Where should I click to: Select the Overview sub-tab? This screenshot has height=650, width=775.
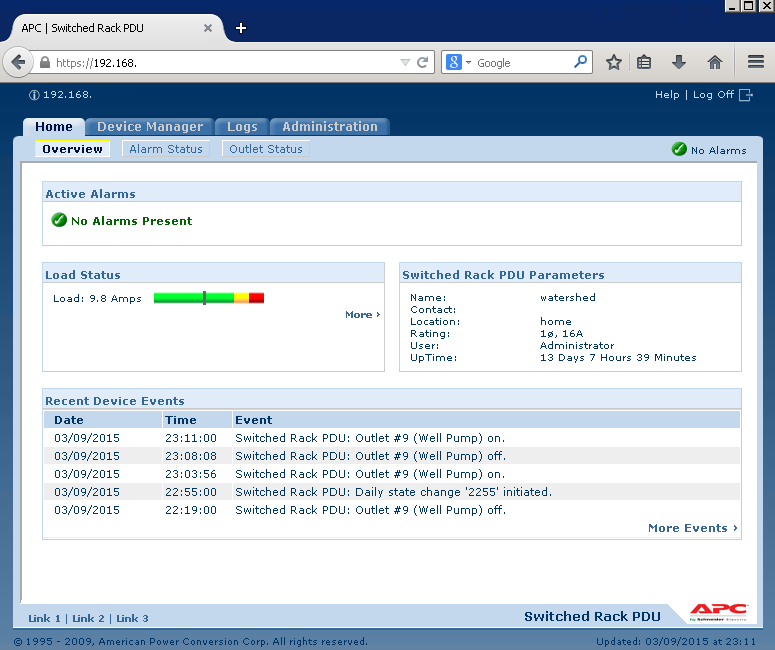pos(72,149)
